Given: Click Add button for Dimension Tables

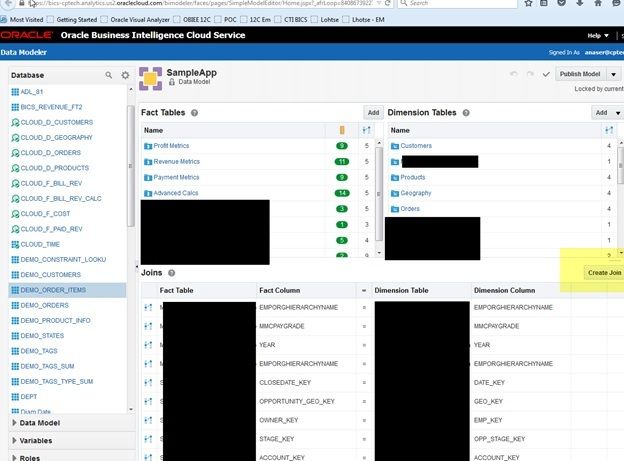Looking at the screenshot, I should tap(601, 113).
